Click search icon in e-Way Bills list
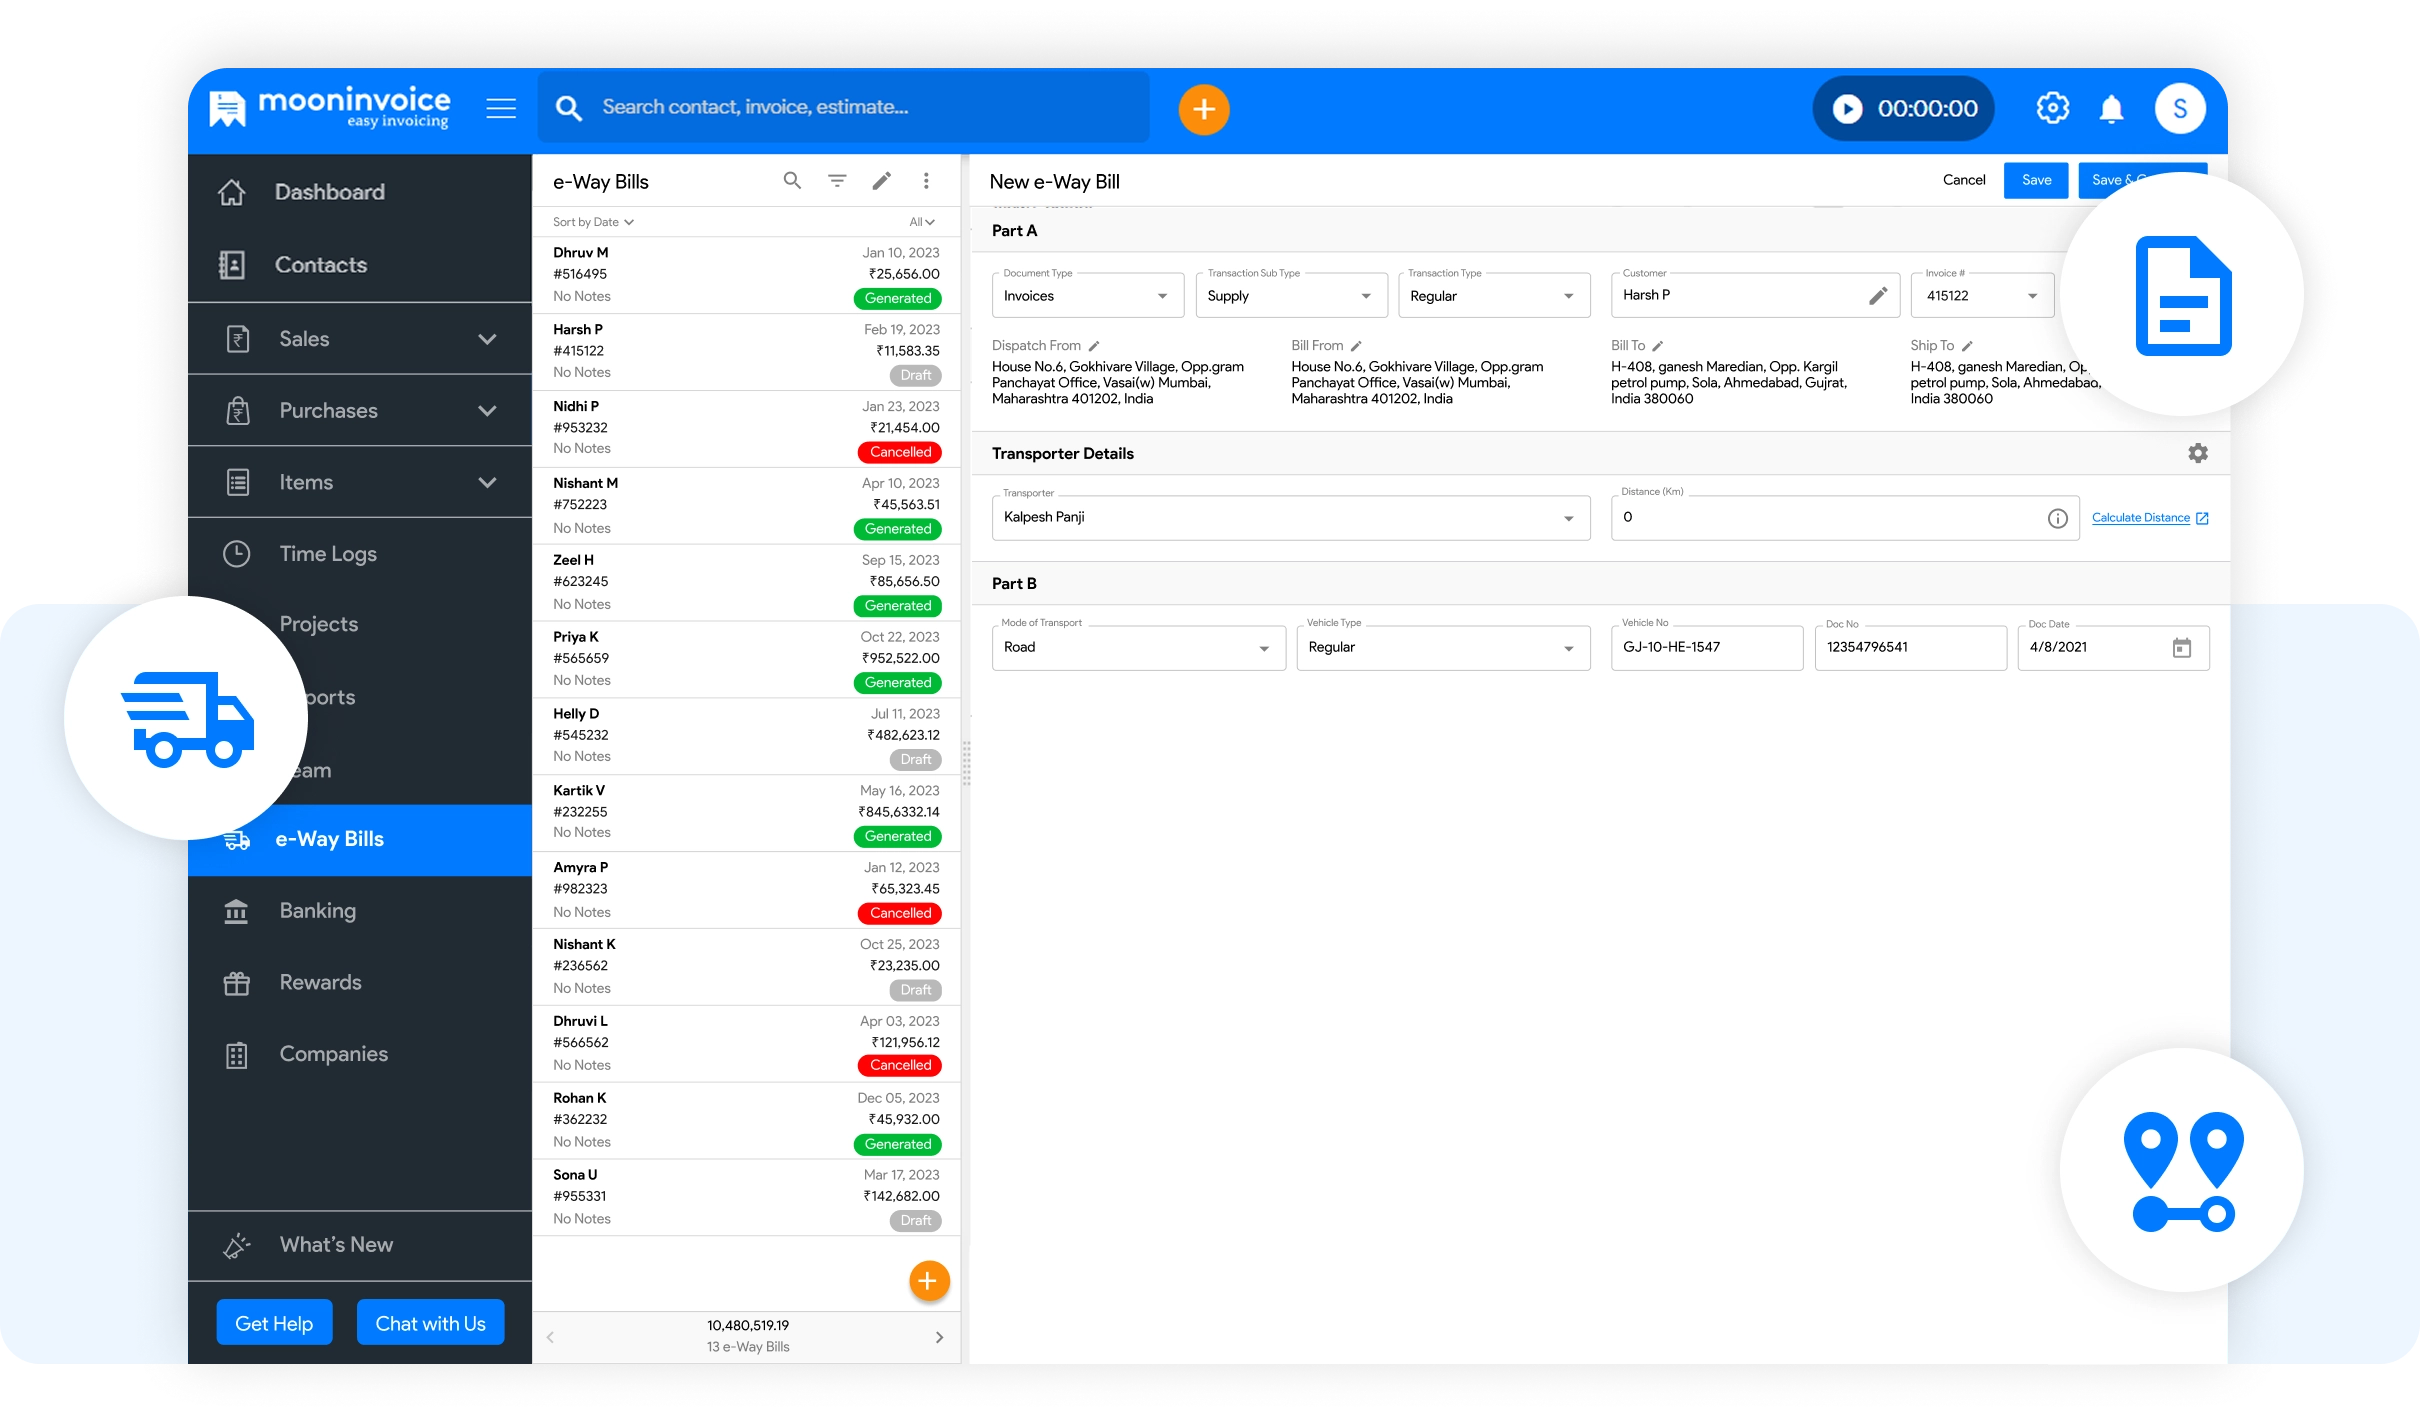 (792, 181)
